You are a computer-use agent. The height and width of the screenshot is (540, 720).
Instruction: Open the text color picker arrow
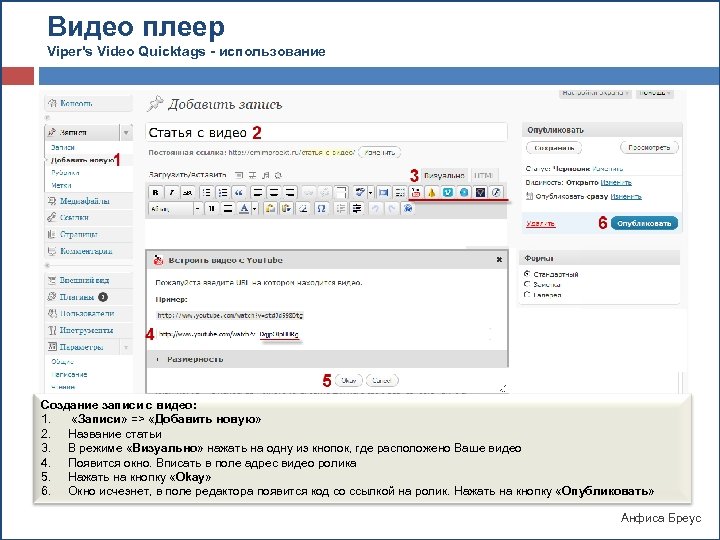pos(254,209)
